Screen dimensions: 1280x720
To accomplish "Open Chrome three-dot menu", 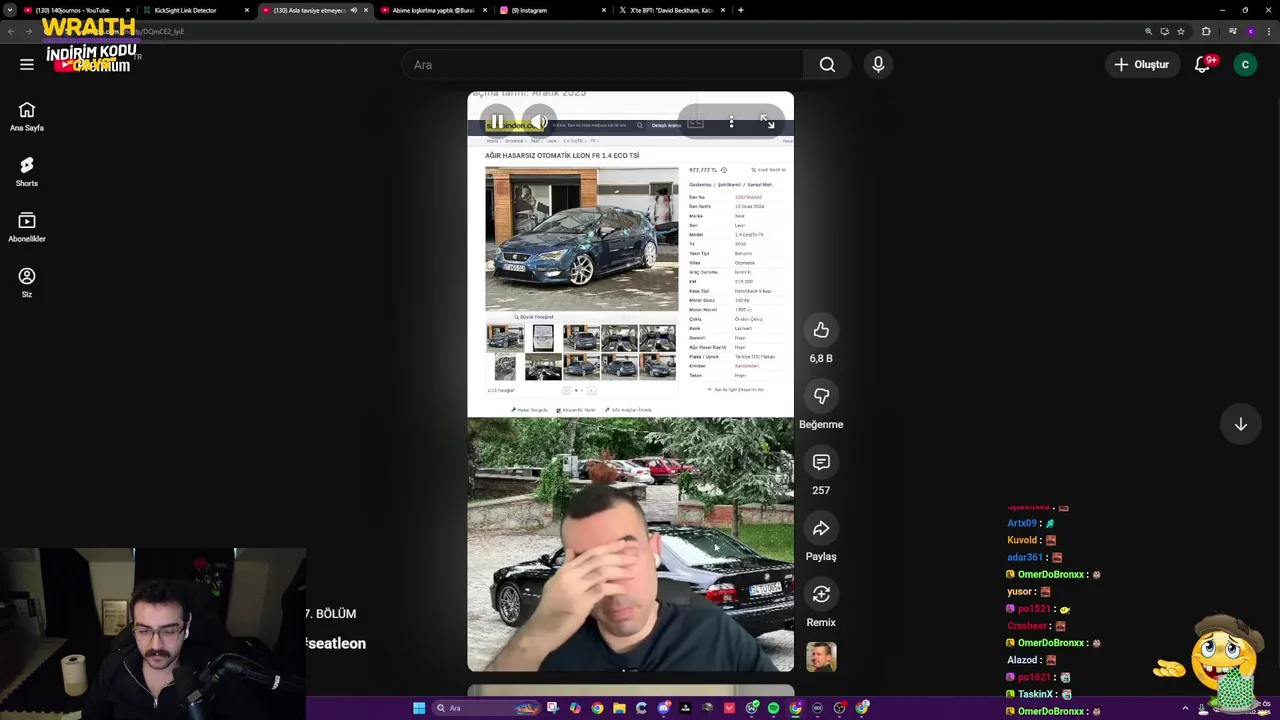I will tap(1269, 31).
